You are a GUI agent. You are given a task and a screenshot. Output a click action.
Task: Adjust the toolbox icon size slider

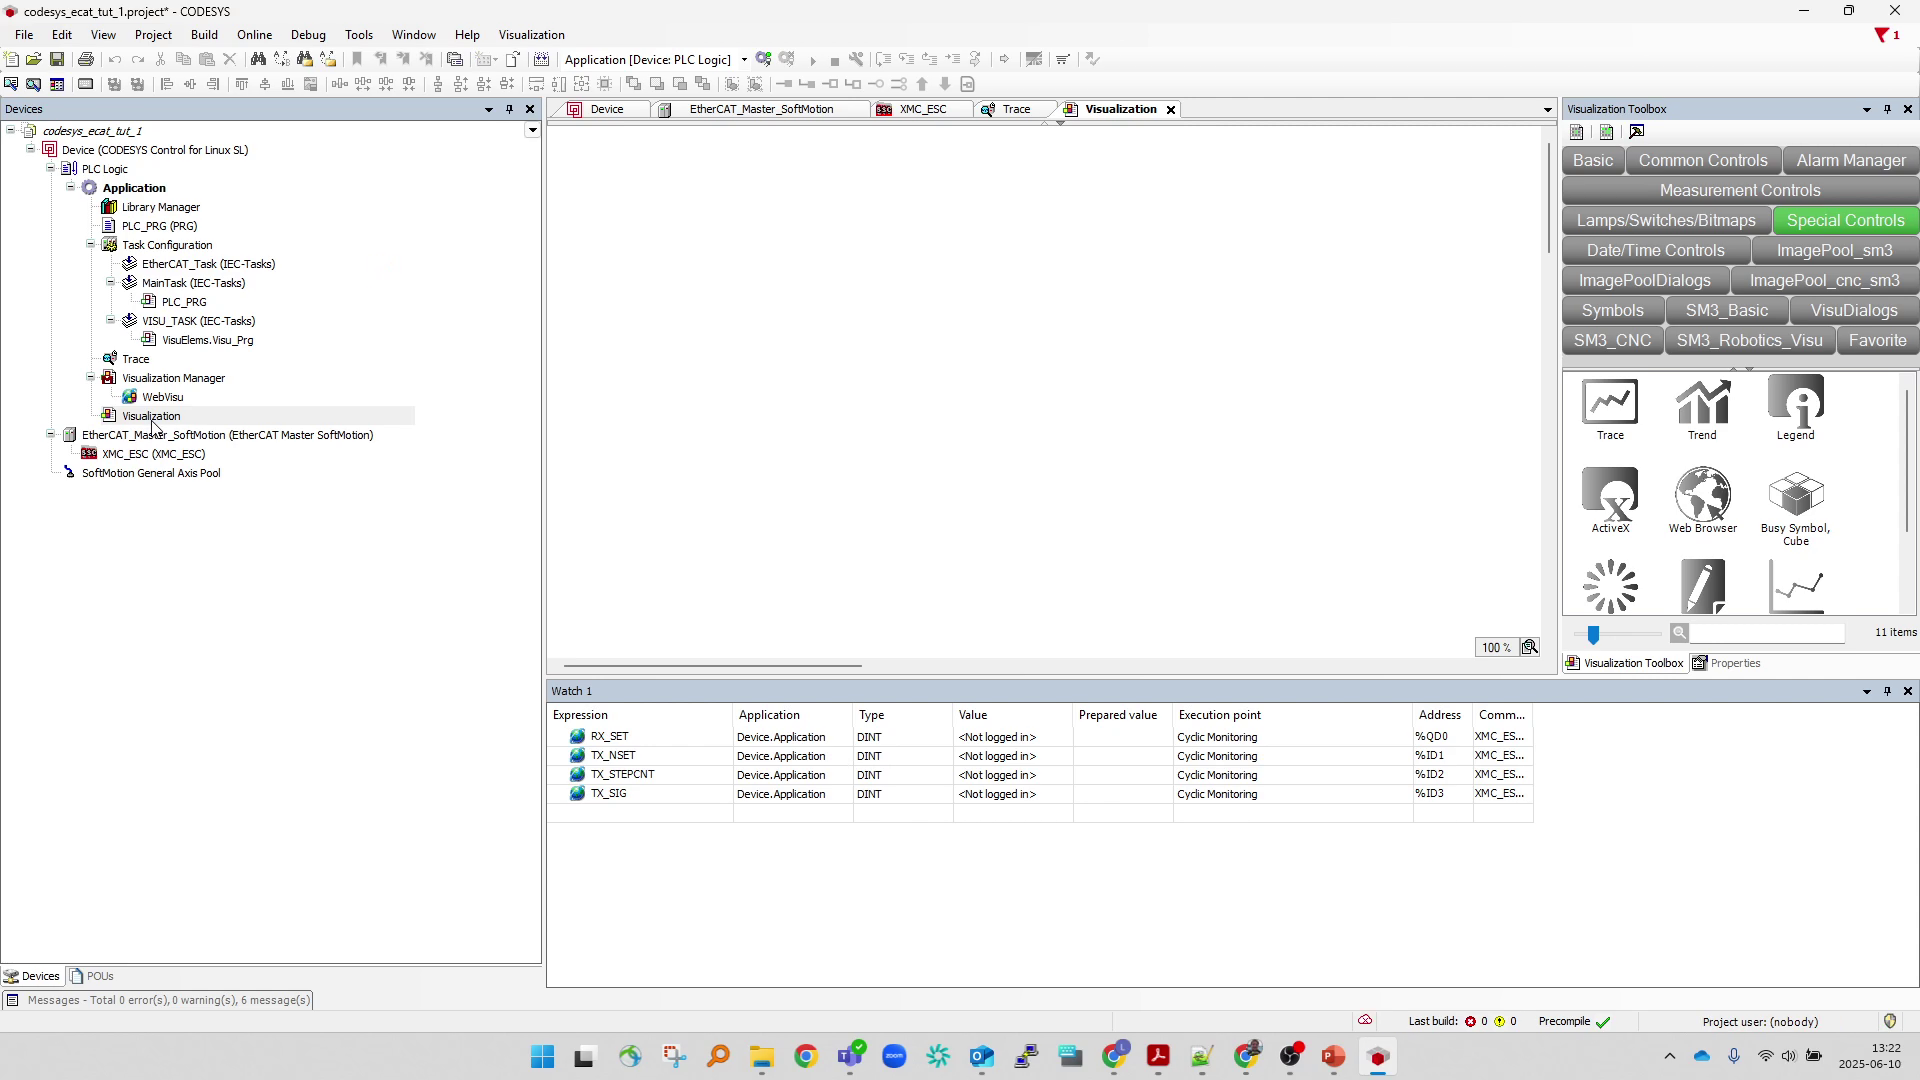coord(1593,634)
